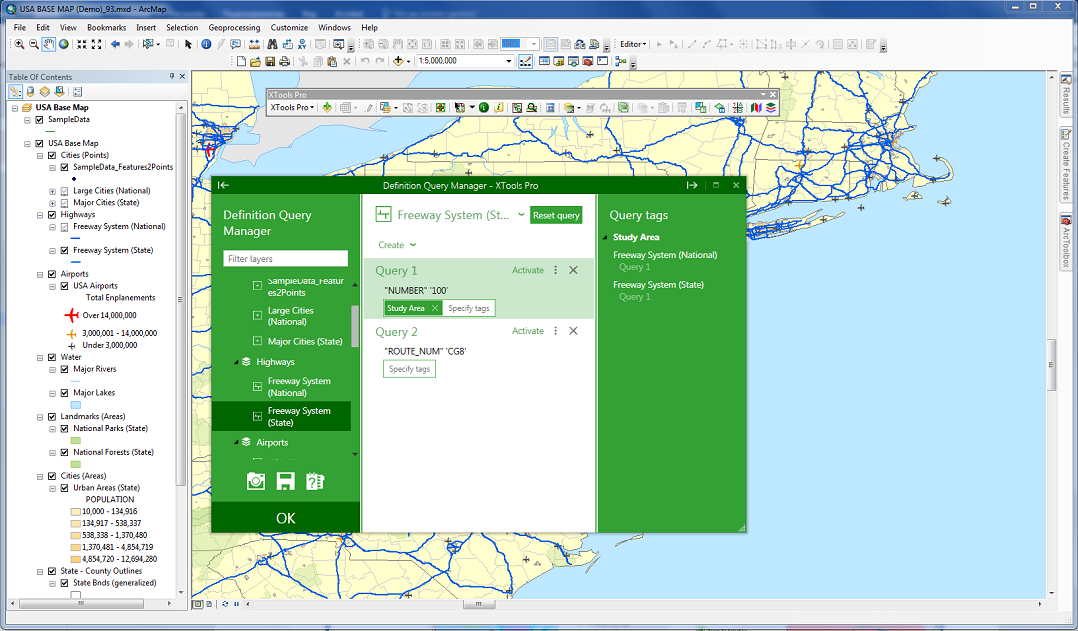This screenshot has height=631, width=1078.
Task: Toggle SampleData layer checkbox
Action: pos(39,120)
